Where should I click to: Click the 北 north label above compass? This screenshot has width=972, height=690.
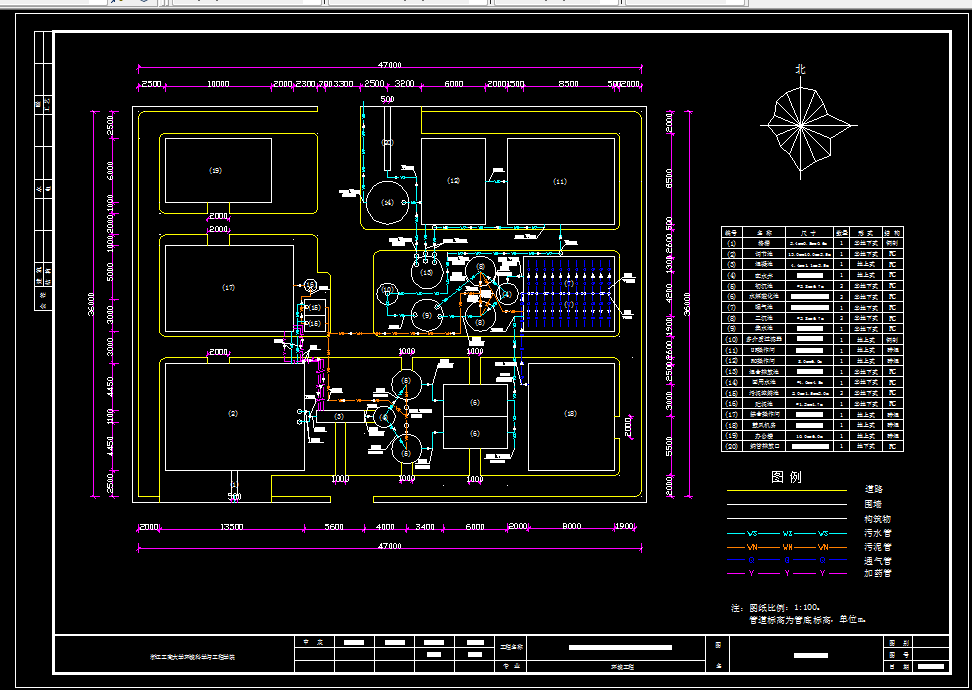tap(801, 69)
